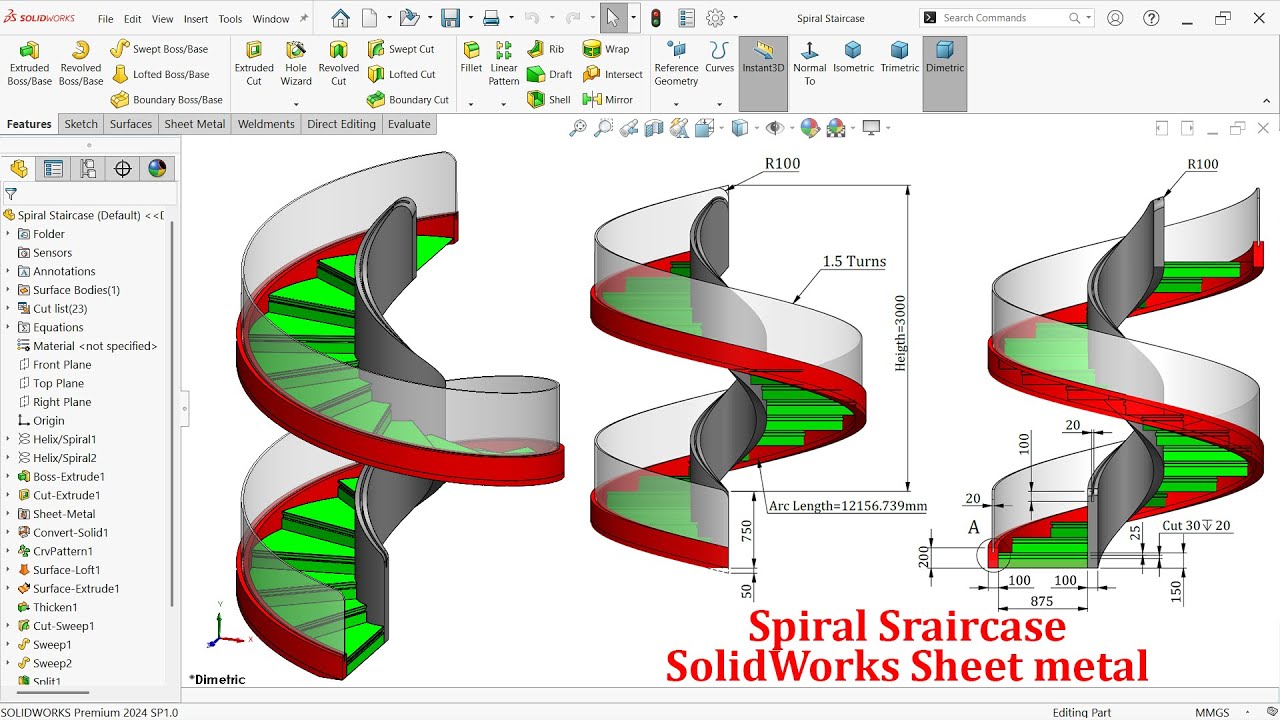This screenshot has width=1280, height=720.
Task: Open the Reference Geometry dropdown arrow
Action: click(675, 103)
